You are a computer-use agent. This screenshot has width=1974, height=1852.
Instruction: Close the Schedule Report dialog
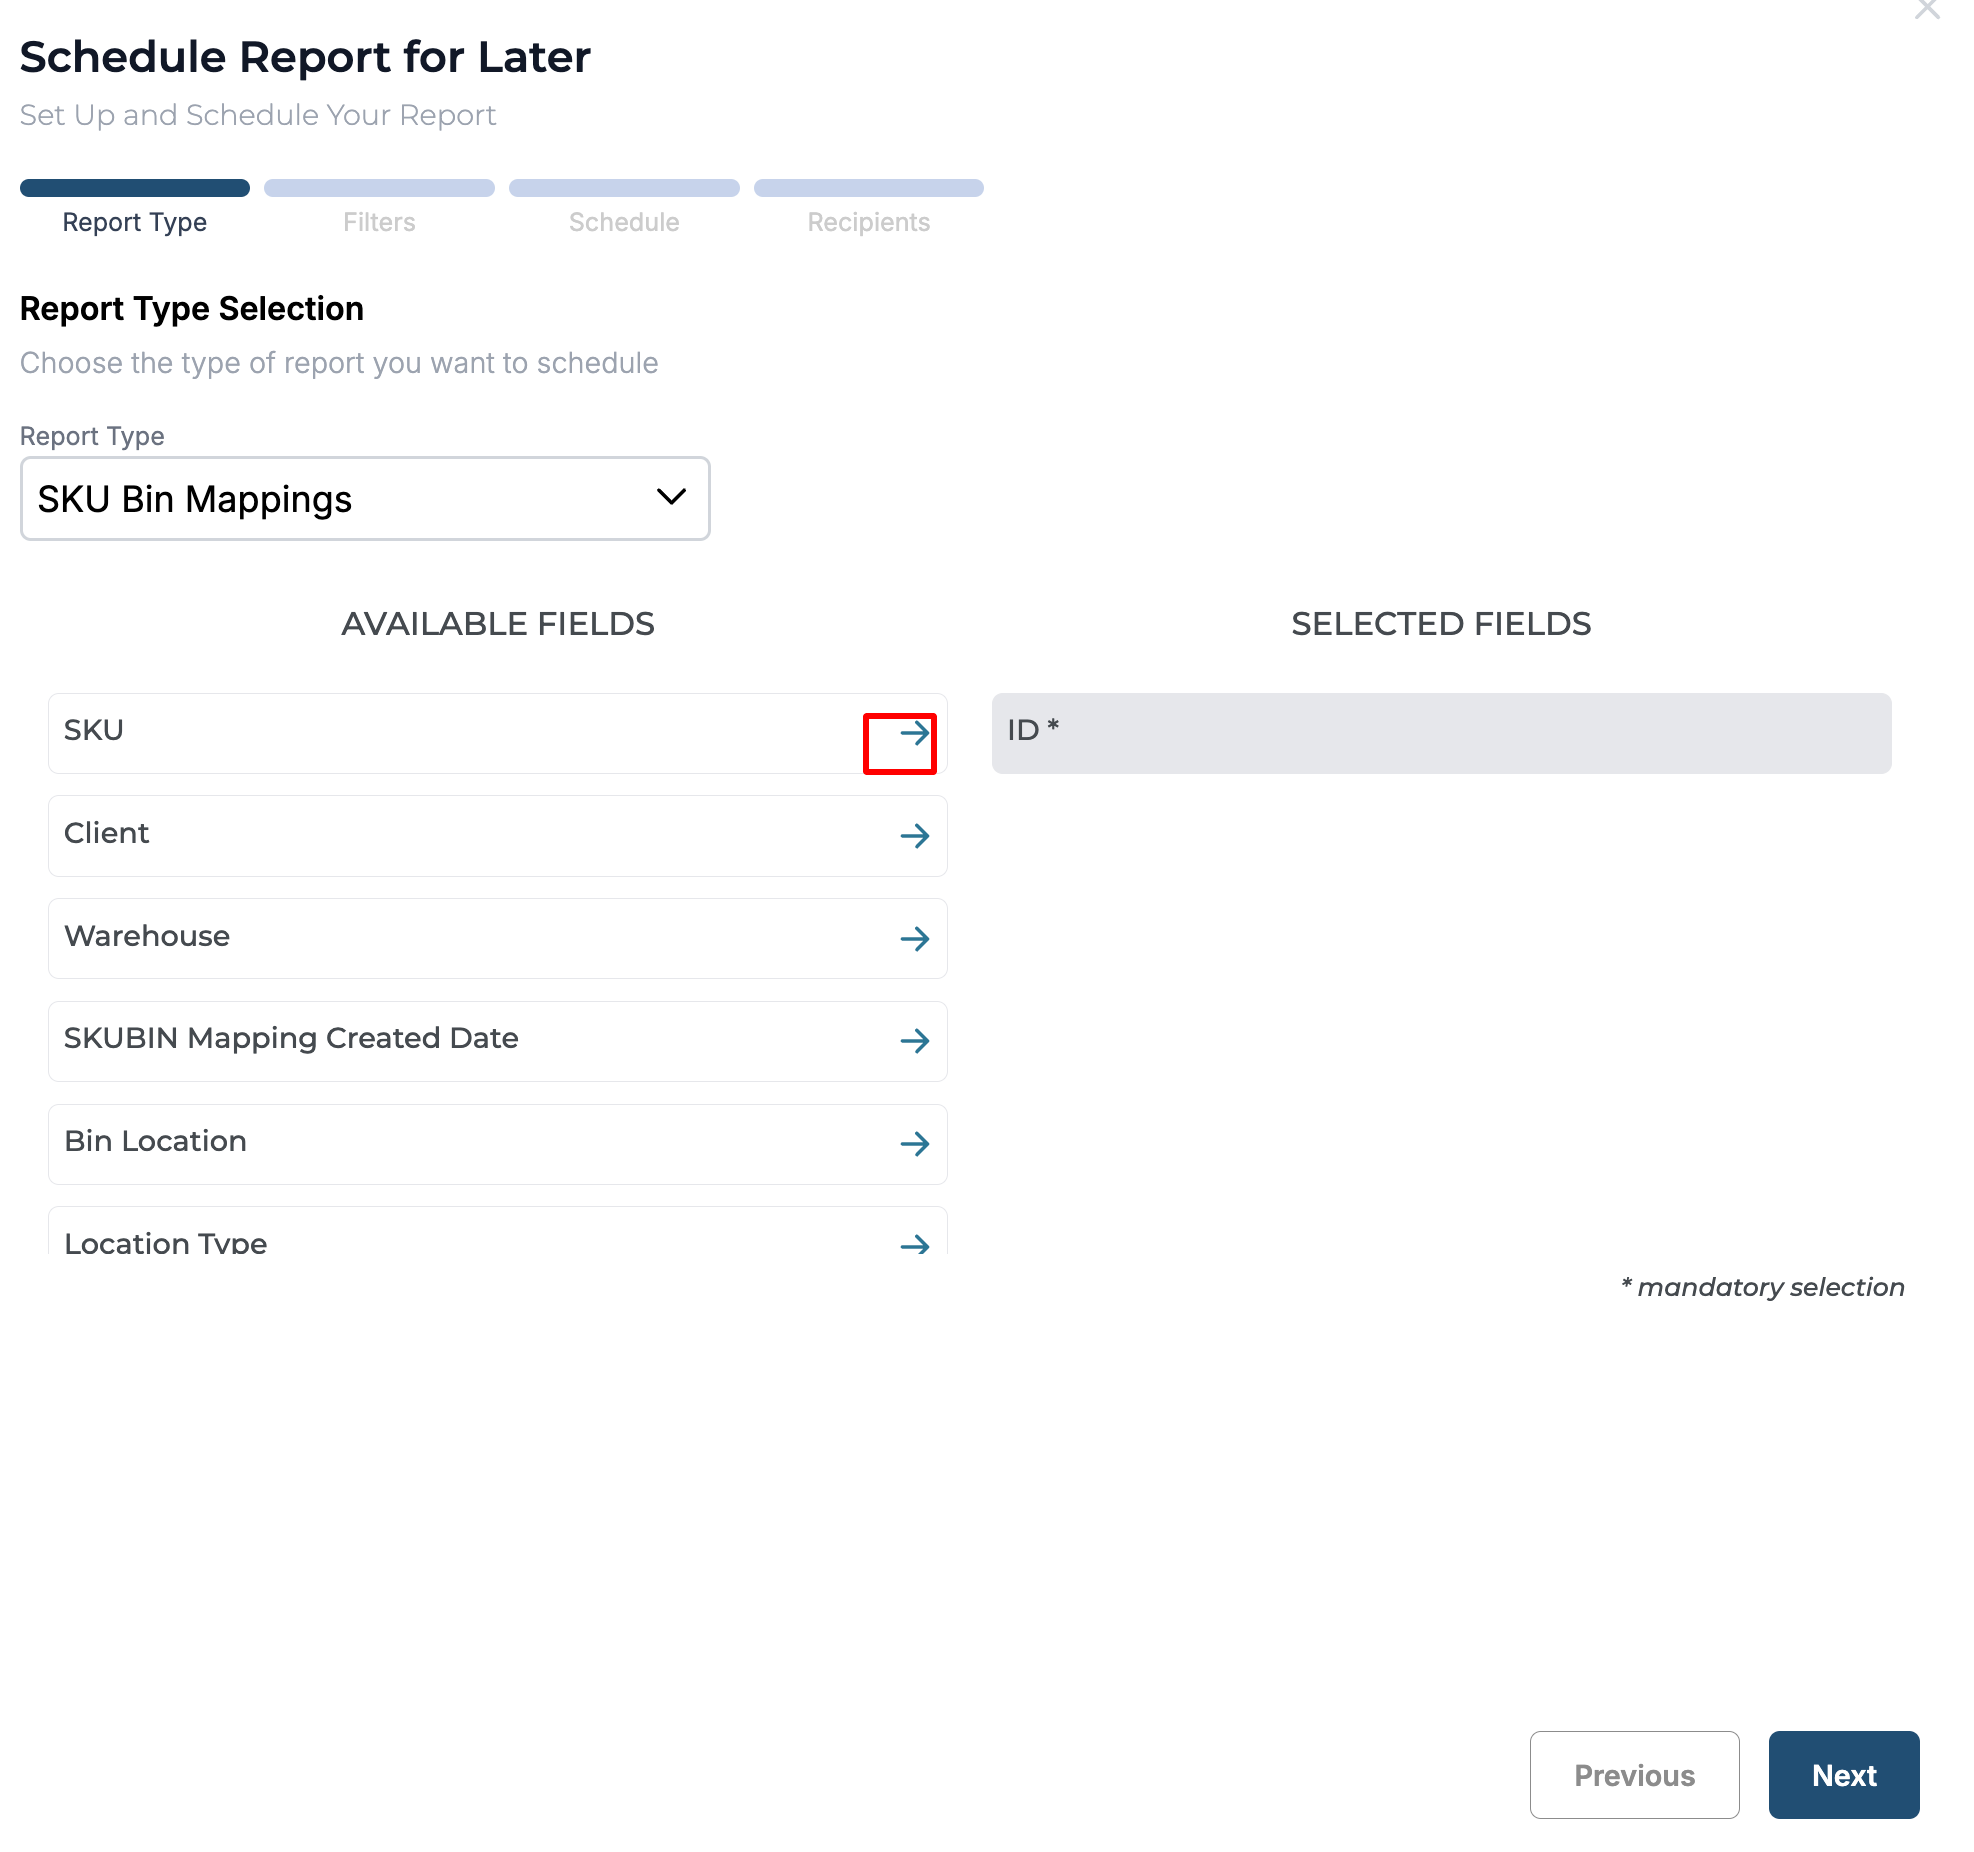1926,10
